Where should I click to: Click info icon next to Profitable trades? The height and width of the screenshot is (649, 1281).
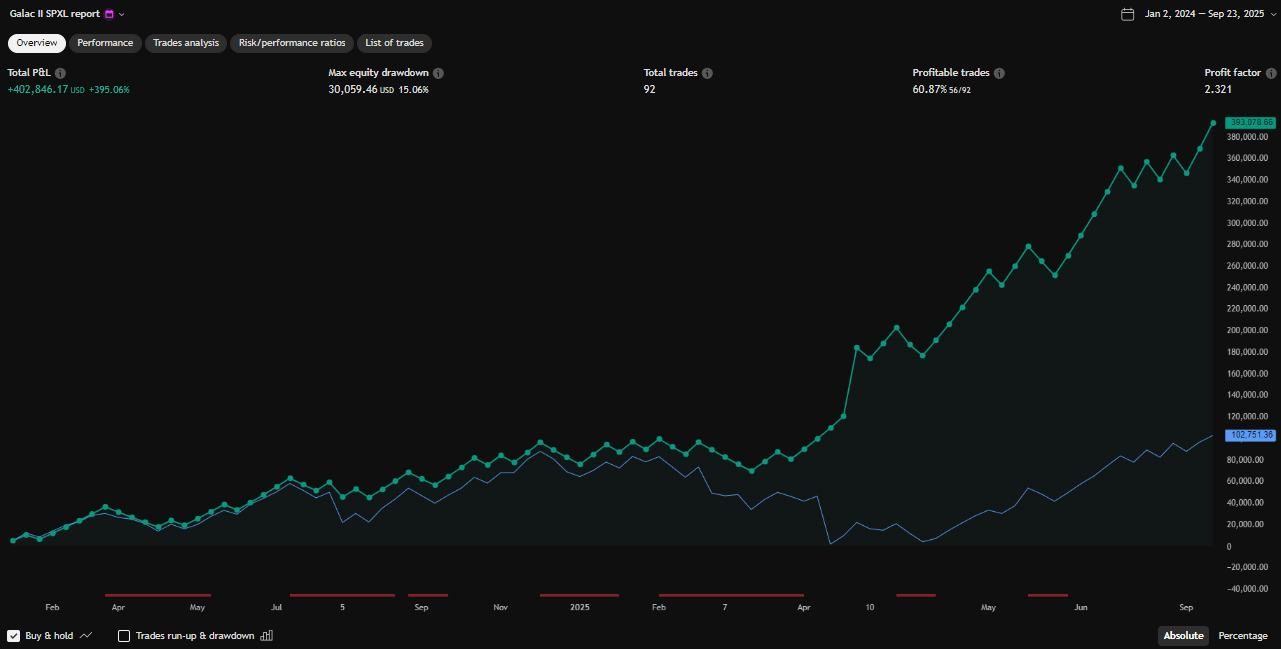(x=999, y=73)
